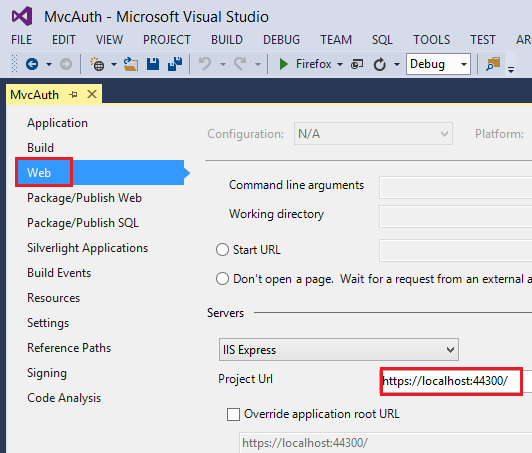Open the Silverlight Applications page
The height and width of the screenshot is (453, 532).
[88, 248]
